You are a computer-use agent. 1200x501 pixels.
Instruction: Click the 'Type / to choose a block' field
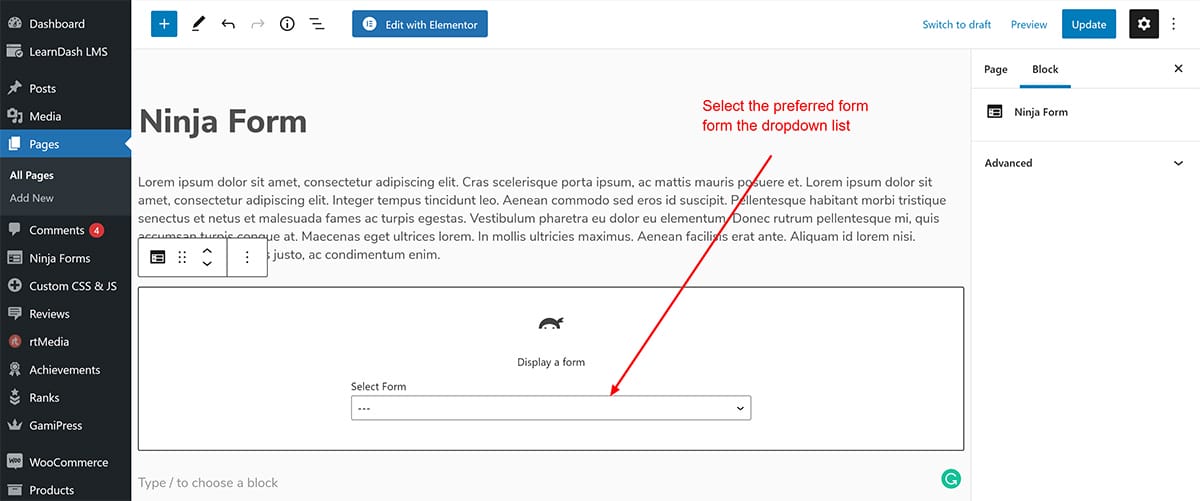(400, 483)
